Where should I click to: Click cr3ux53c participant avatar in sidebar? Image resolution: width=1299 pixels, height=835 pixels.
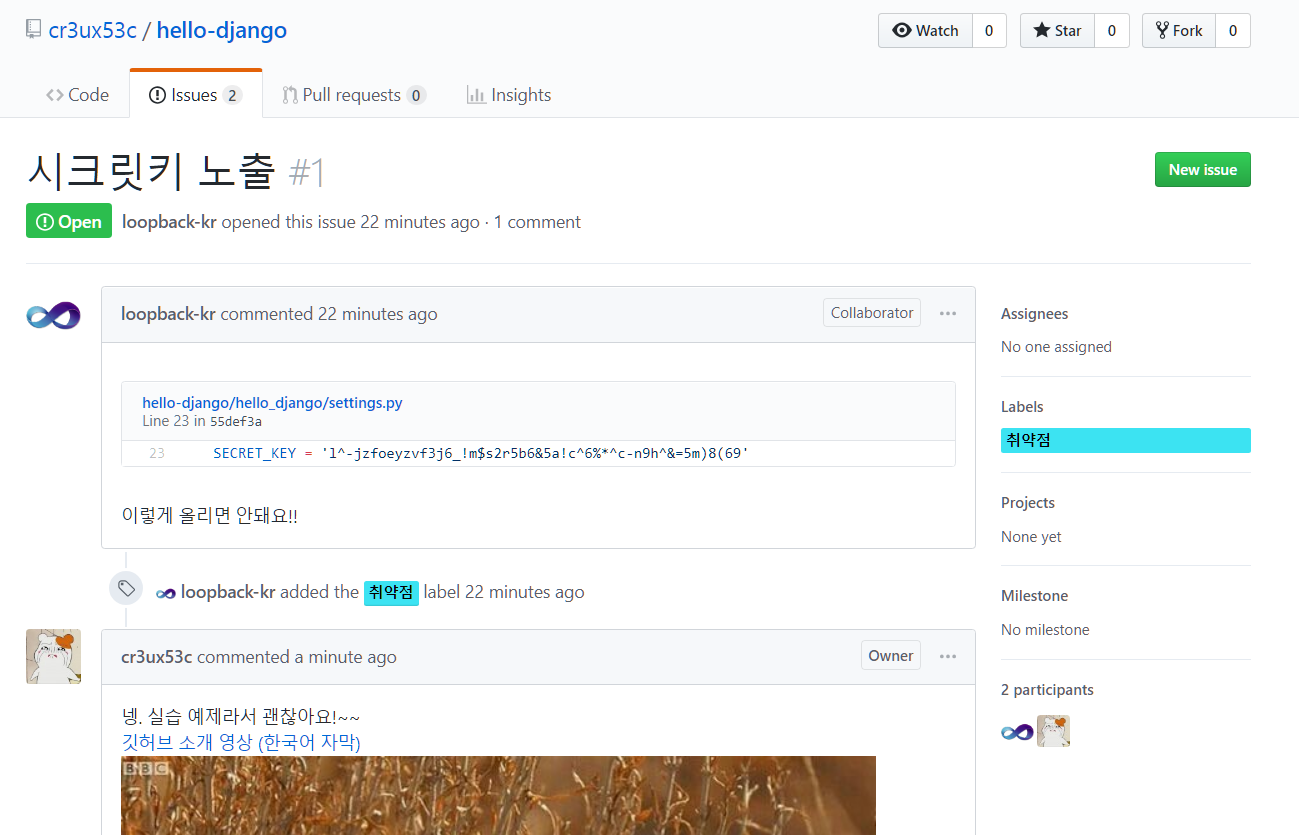click(1053, 731)
